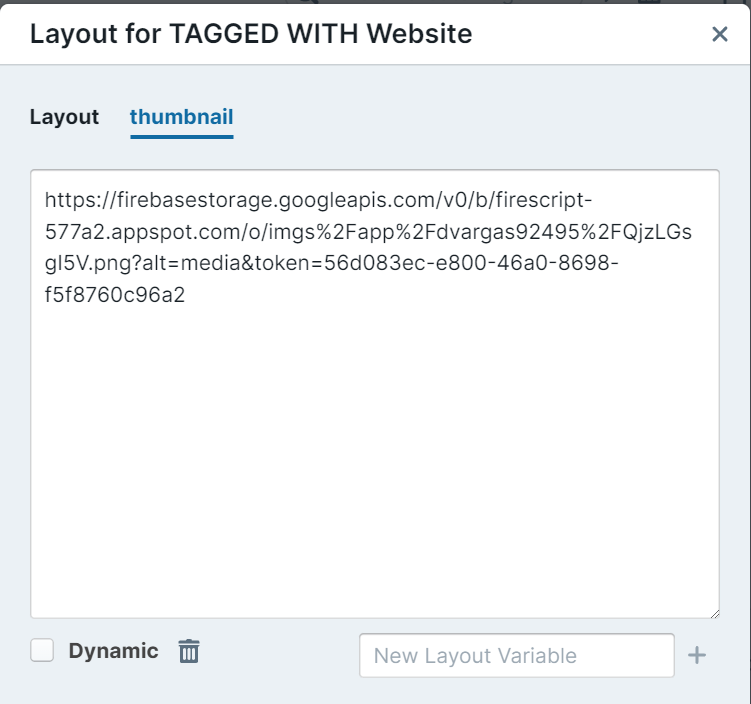Click the dialog title Layout for TAGGED WITH Website
Screen dimensions: 751x704
coord(251,34)
